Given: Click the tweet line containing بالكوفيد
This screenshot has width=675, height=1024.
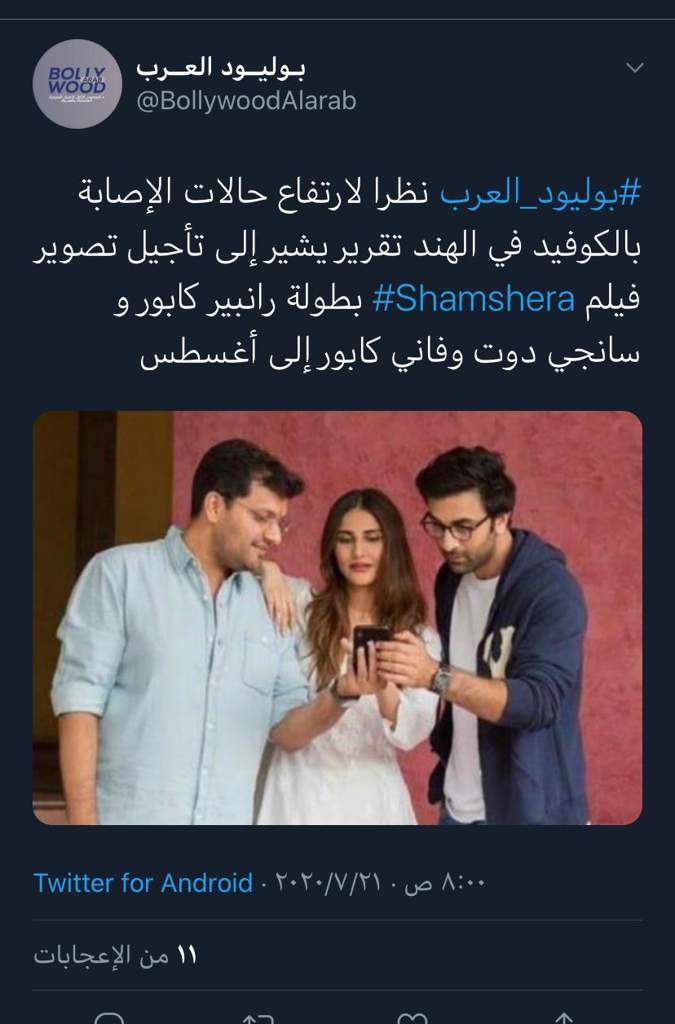Looking at the screenshot, I should 338,248.
